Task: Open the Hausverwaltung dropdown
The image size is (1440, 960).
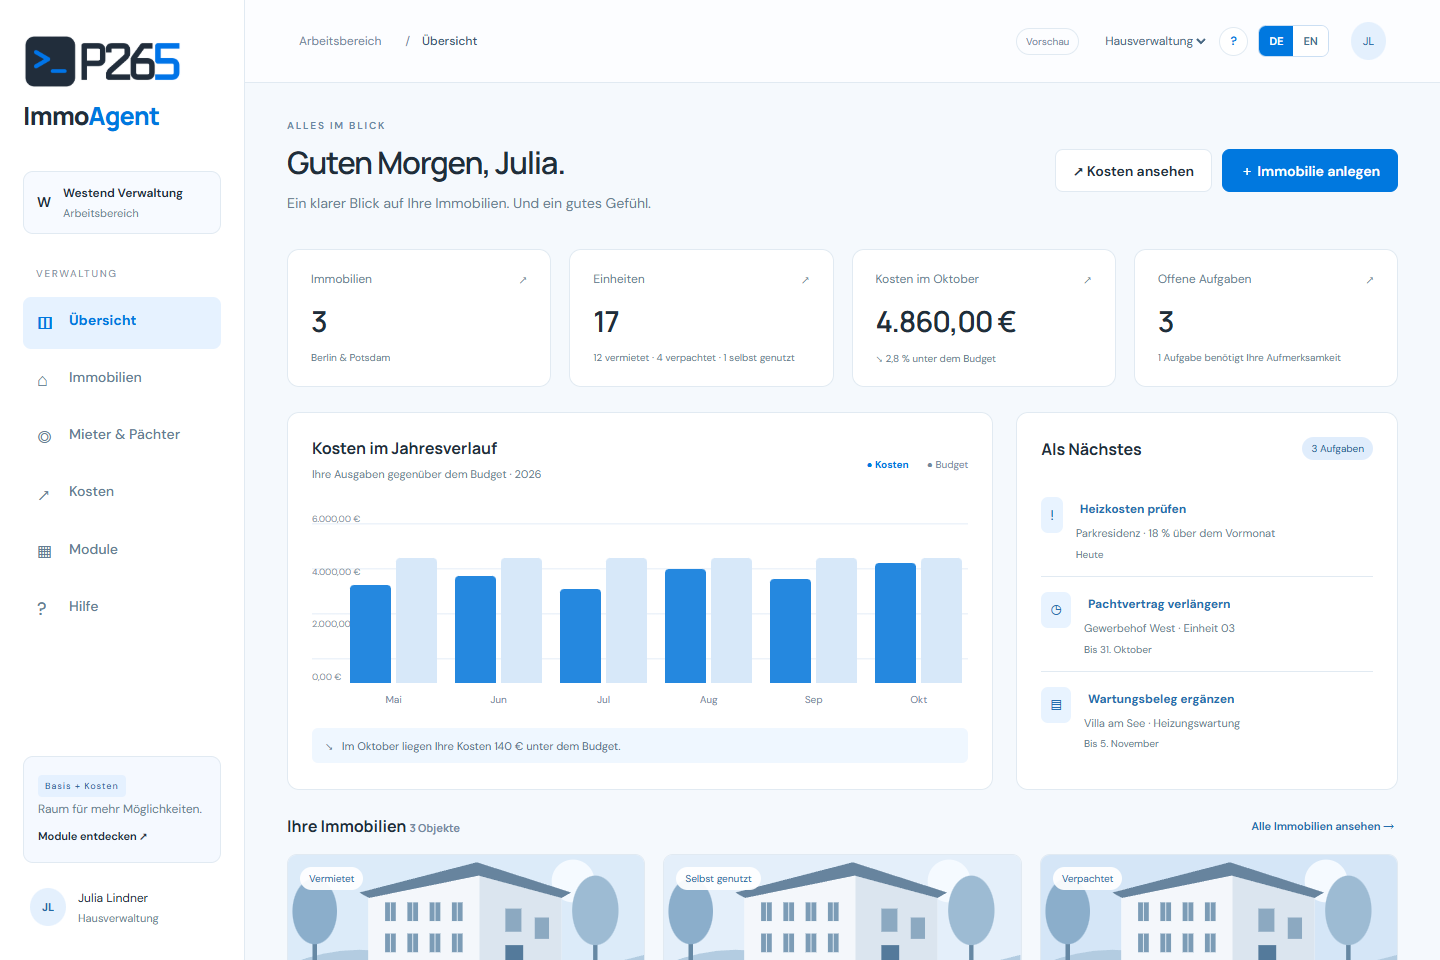Action: point(1155,41)
